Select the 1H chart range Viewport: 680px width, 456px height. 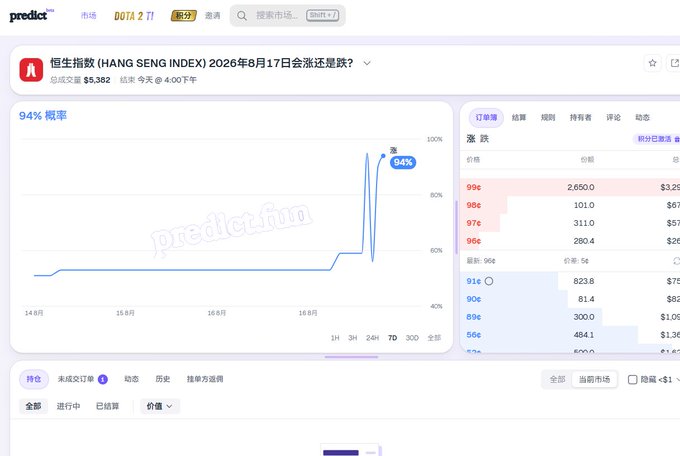[x=335, y=338]
